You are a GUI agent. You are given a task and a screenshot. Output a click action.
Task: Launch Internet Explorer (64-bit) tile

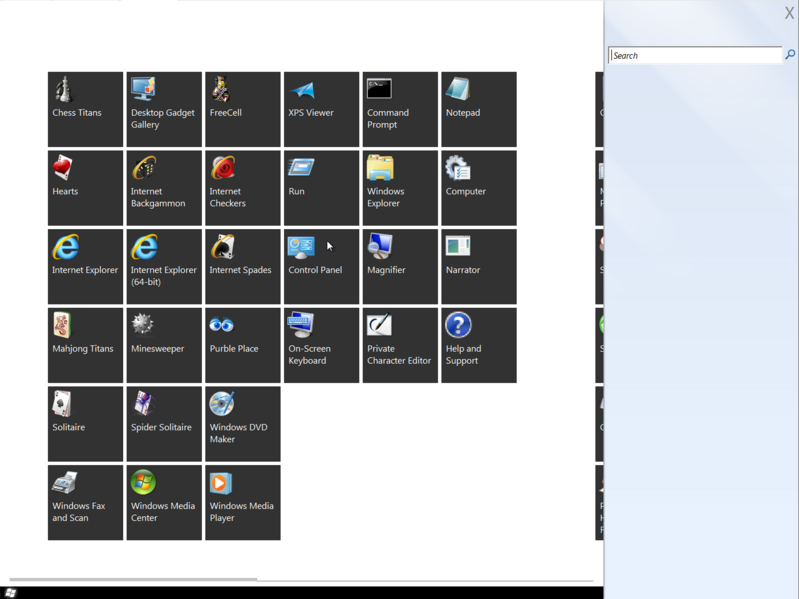point(164,266)
